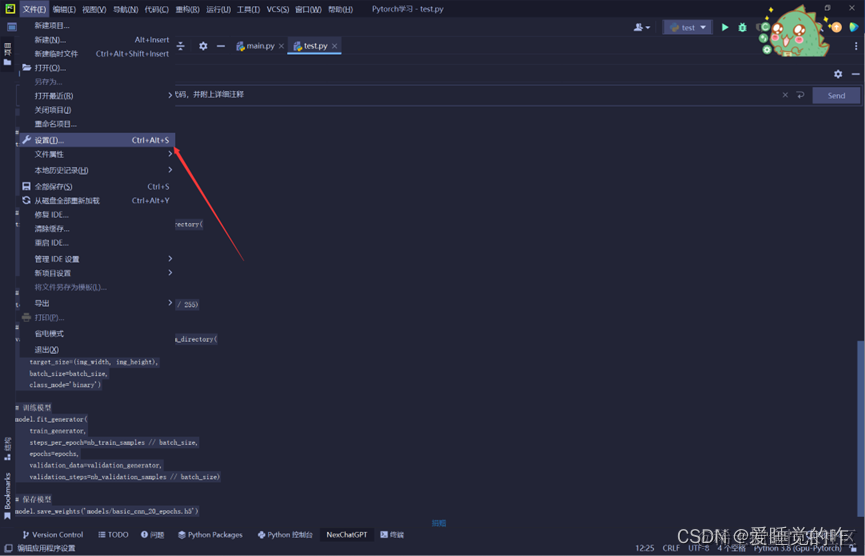Click CRLF line separator in status bar

pos(671,548)
